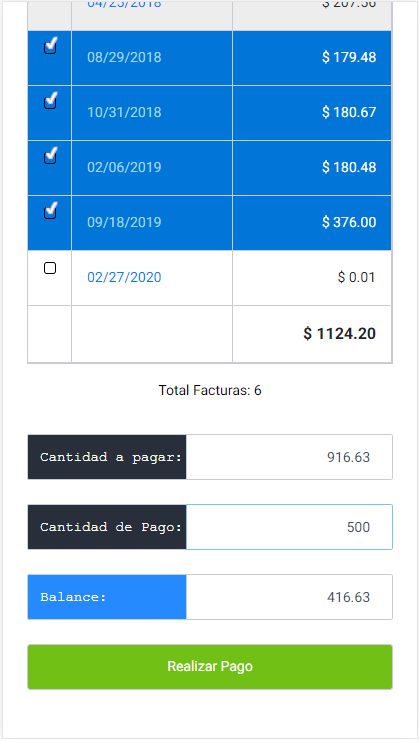Image resolution: width=419 pixels, height=742 pixels.
Task: Click the blue Balance label
Action: [107, 597]
